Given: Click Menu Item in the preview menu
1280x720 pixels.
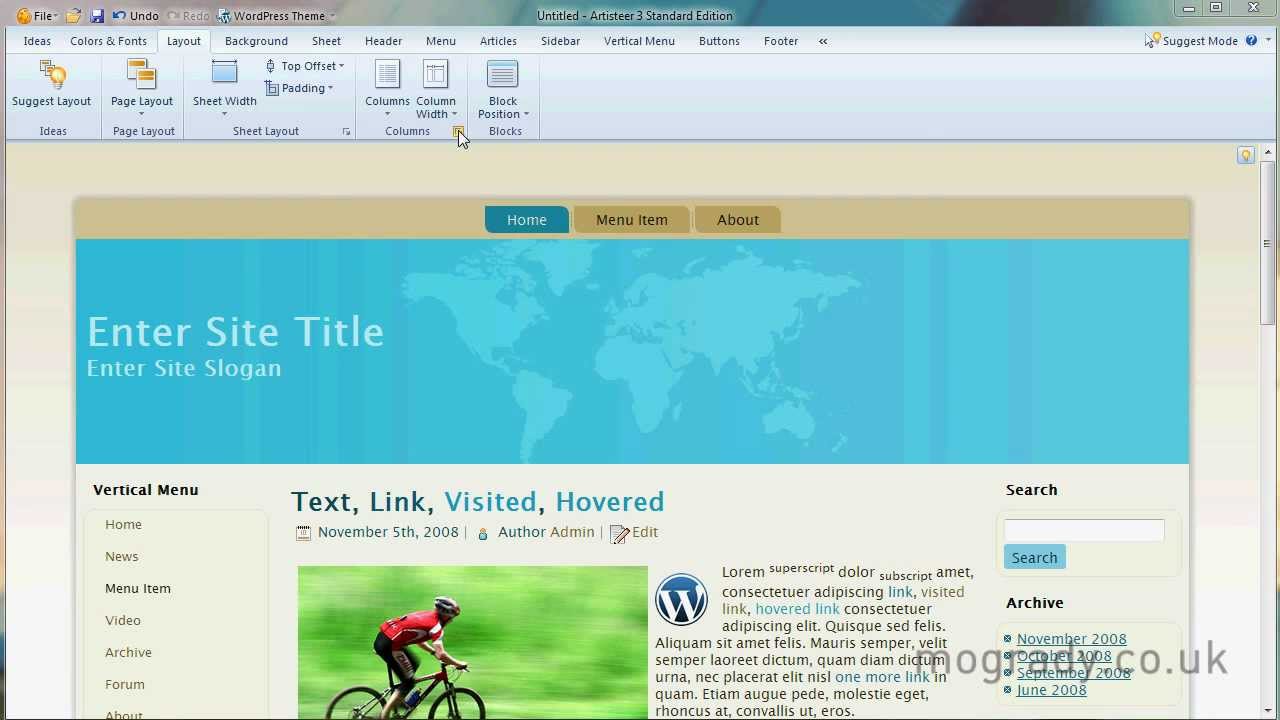Looking at the screenshot, I should 632,220.
